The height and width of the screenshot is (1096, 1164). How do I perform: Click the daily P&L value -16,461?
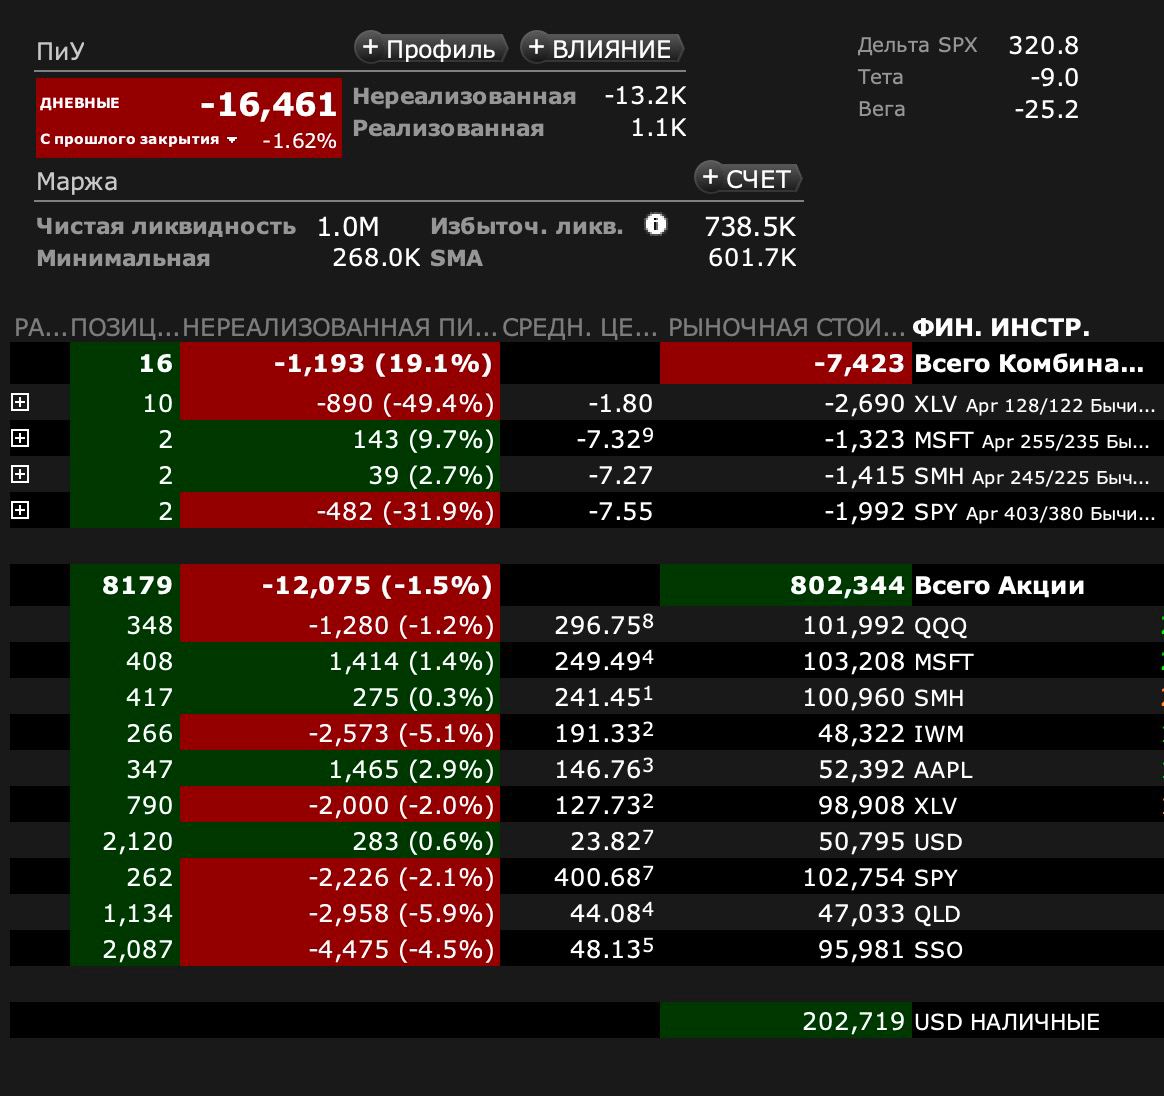pos(269,104)
